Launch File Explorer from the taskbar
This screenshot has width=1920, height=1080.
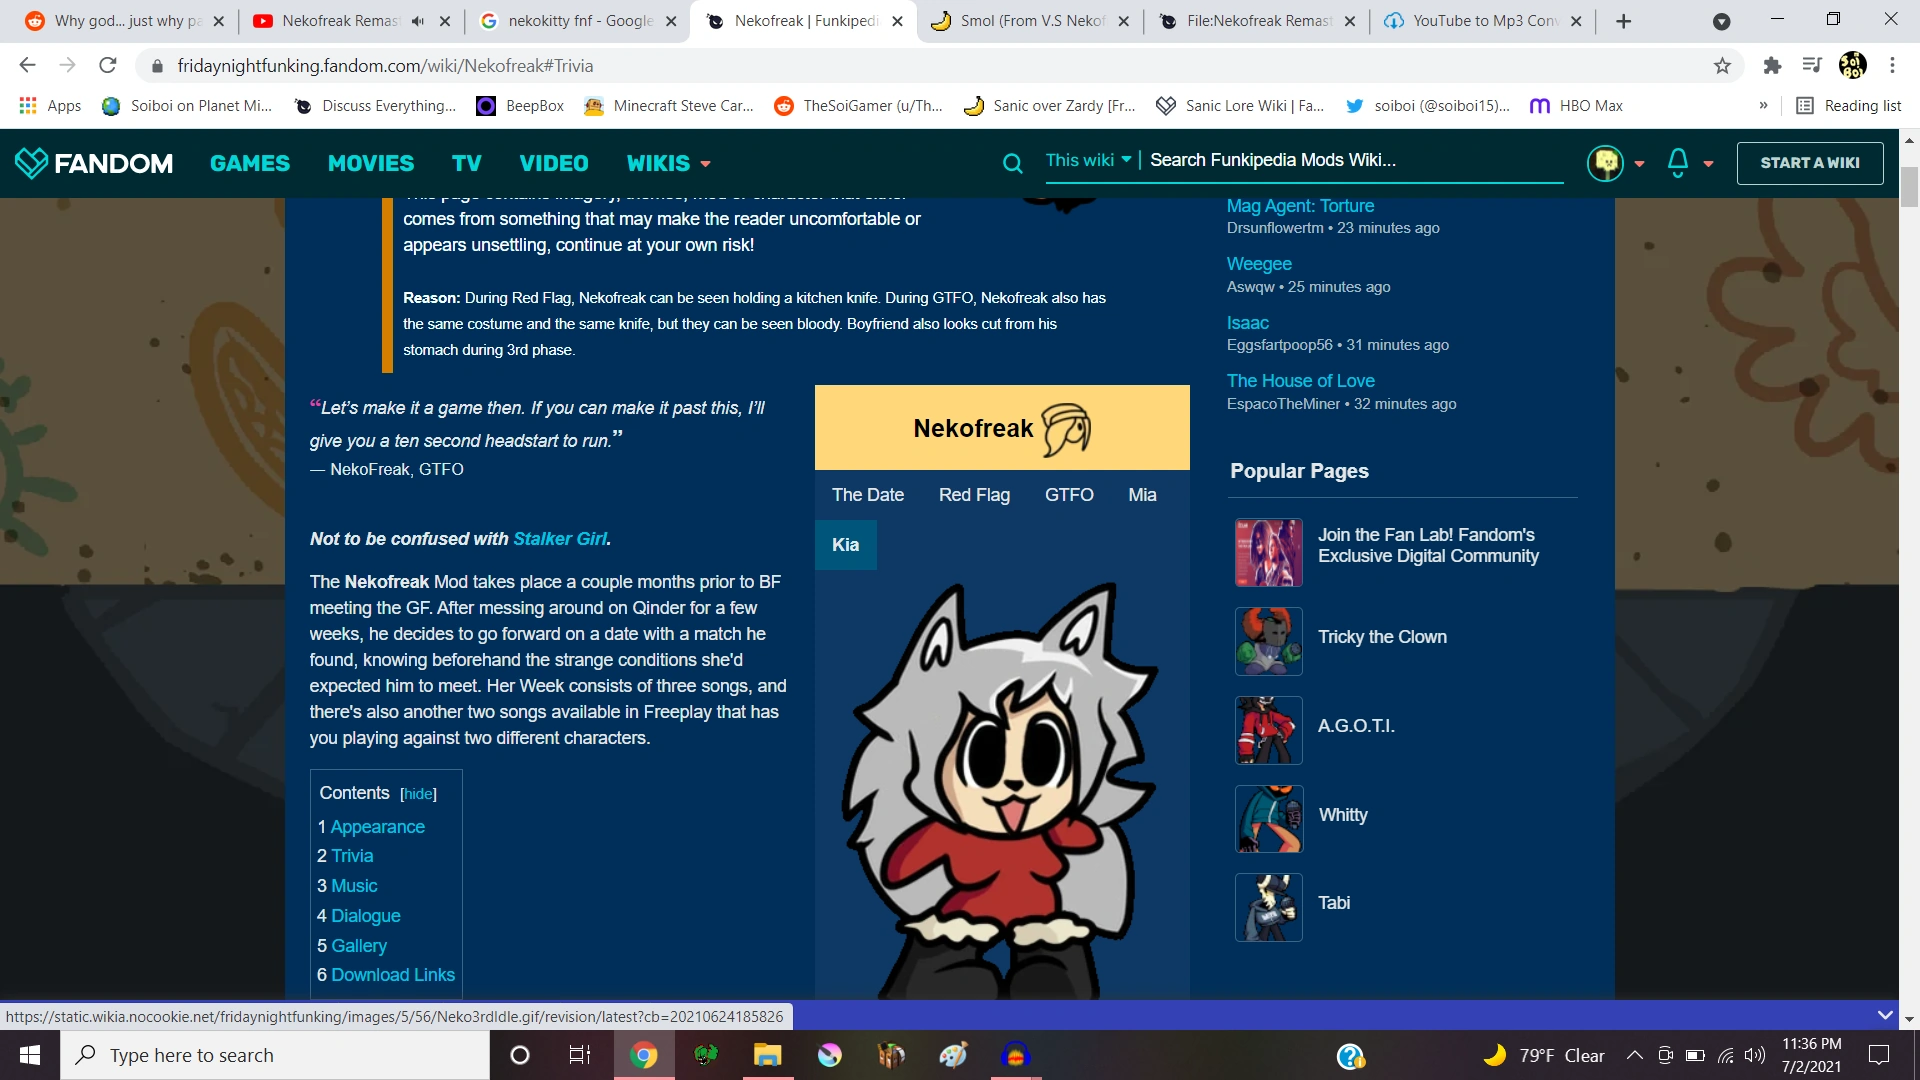pyautogui.click(x=768, y=1054)
